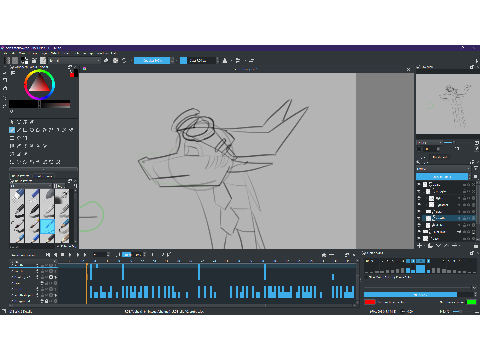Move the selected layer down

point(439,245)
